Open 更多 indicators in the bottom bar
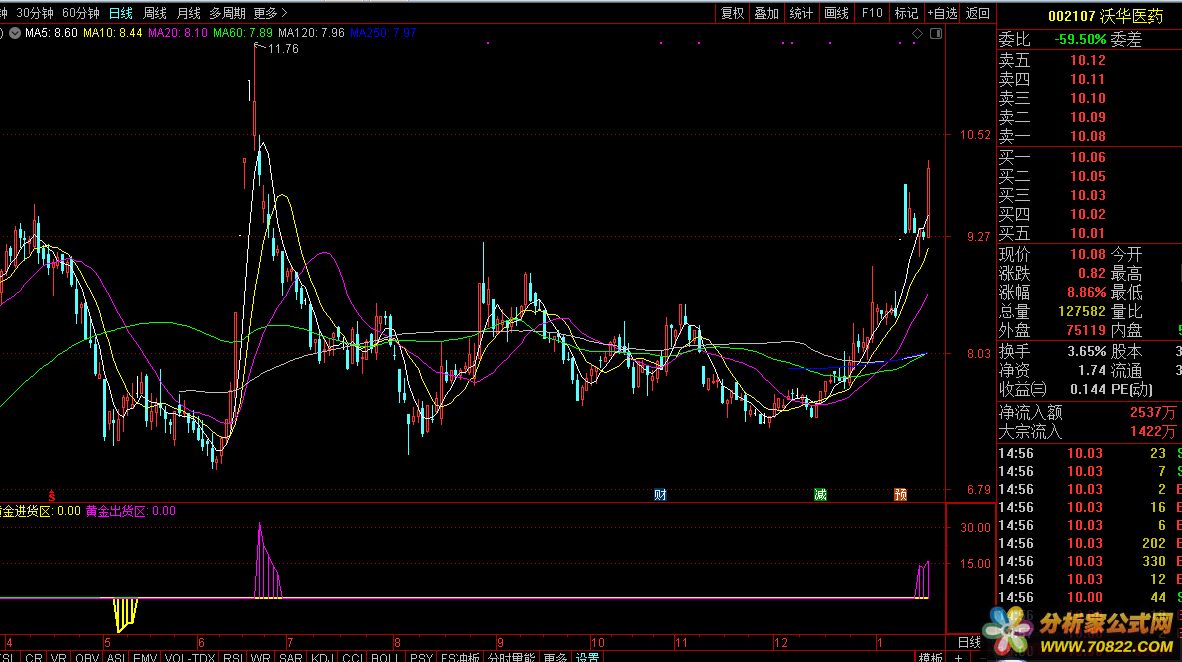Viewport: 1182px width, 662px height. (x=555, y=657)
